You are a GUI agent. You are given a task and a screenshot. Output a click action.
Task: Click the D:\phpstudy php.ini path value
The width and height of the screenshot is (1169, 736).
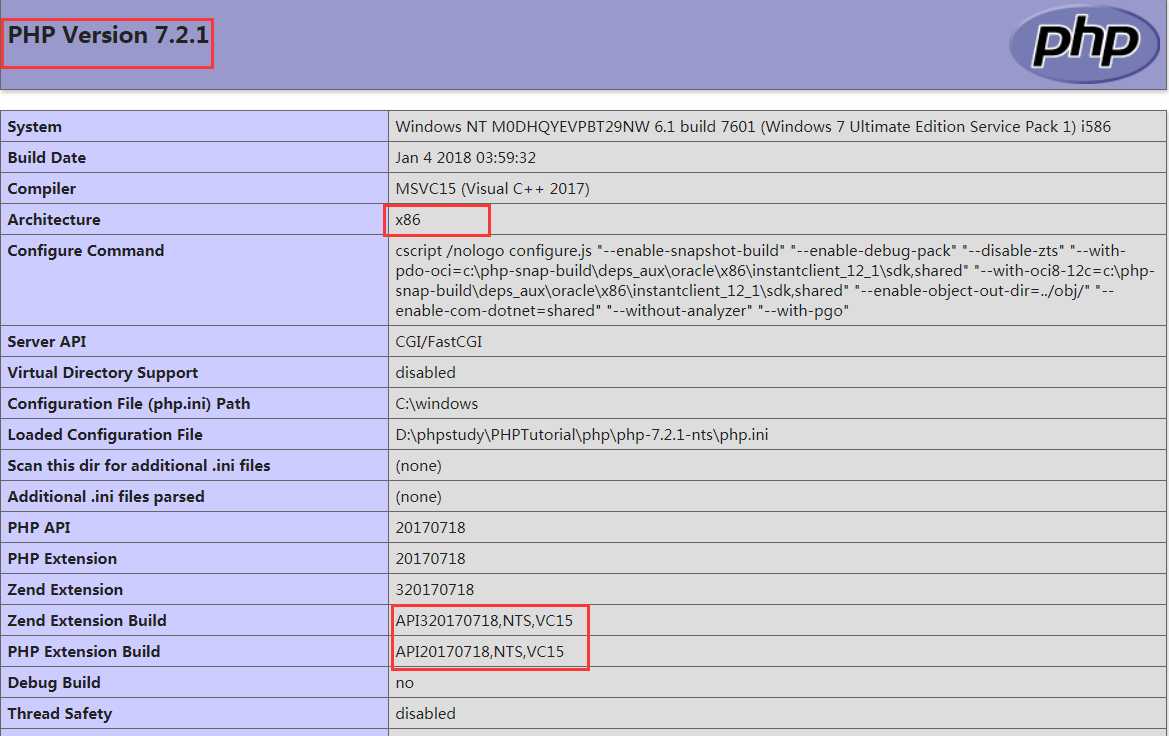[x=582, y=435]
